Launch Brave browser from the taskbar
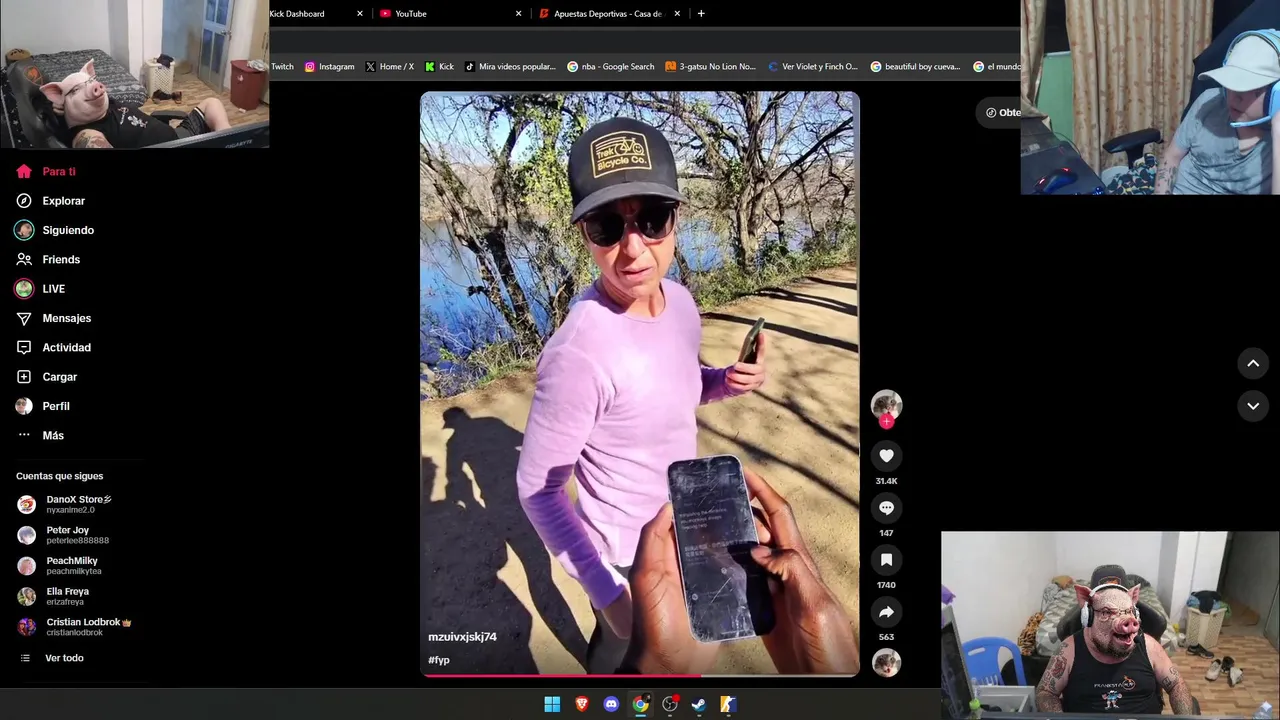 pyautogui.click(x=582, y=704)
